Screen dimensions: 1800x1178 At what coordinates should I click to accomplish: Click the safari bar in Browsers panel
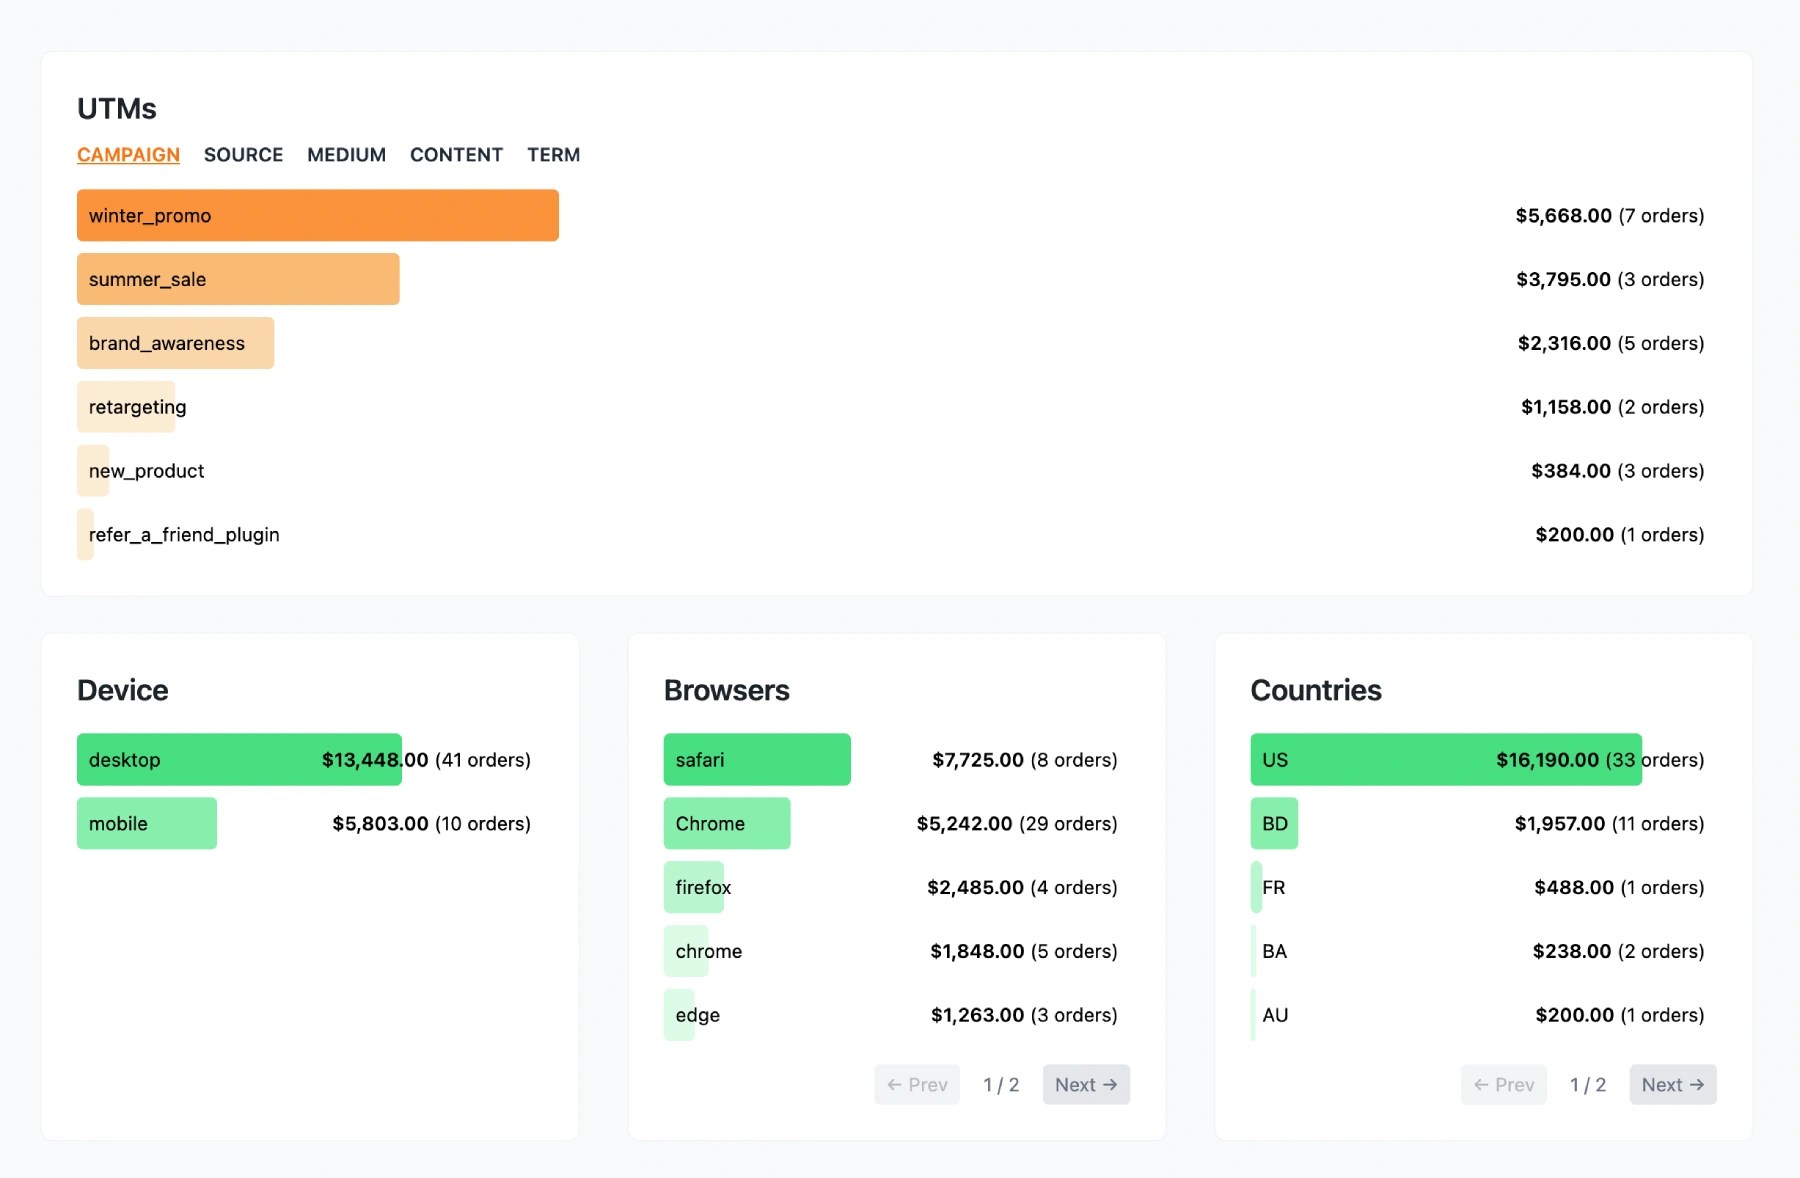tap(757, 759)
